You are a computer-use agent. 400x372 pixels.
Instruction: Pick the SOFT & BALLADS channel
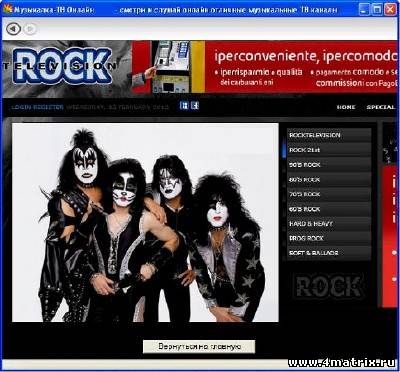(x=329, y=253)
